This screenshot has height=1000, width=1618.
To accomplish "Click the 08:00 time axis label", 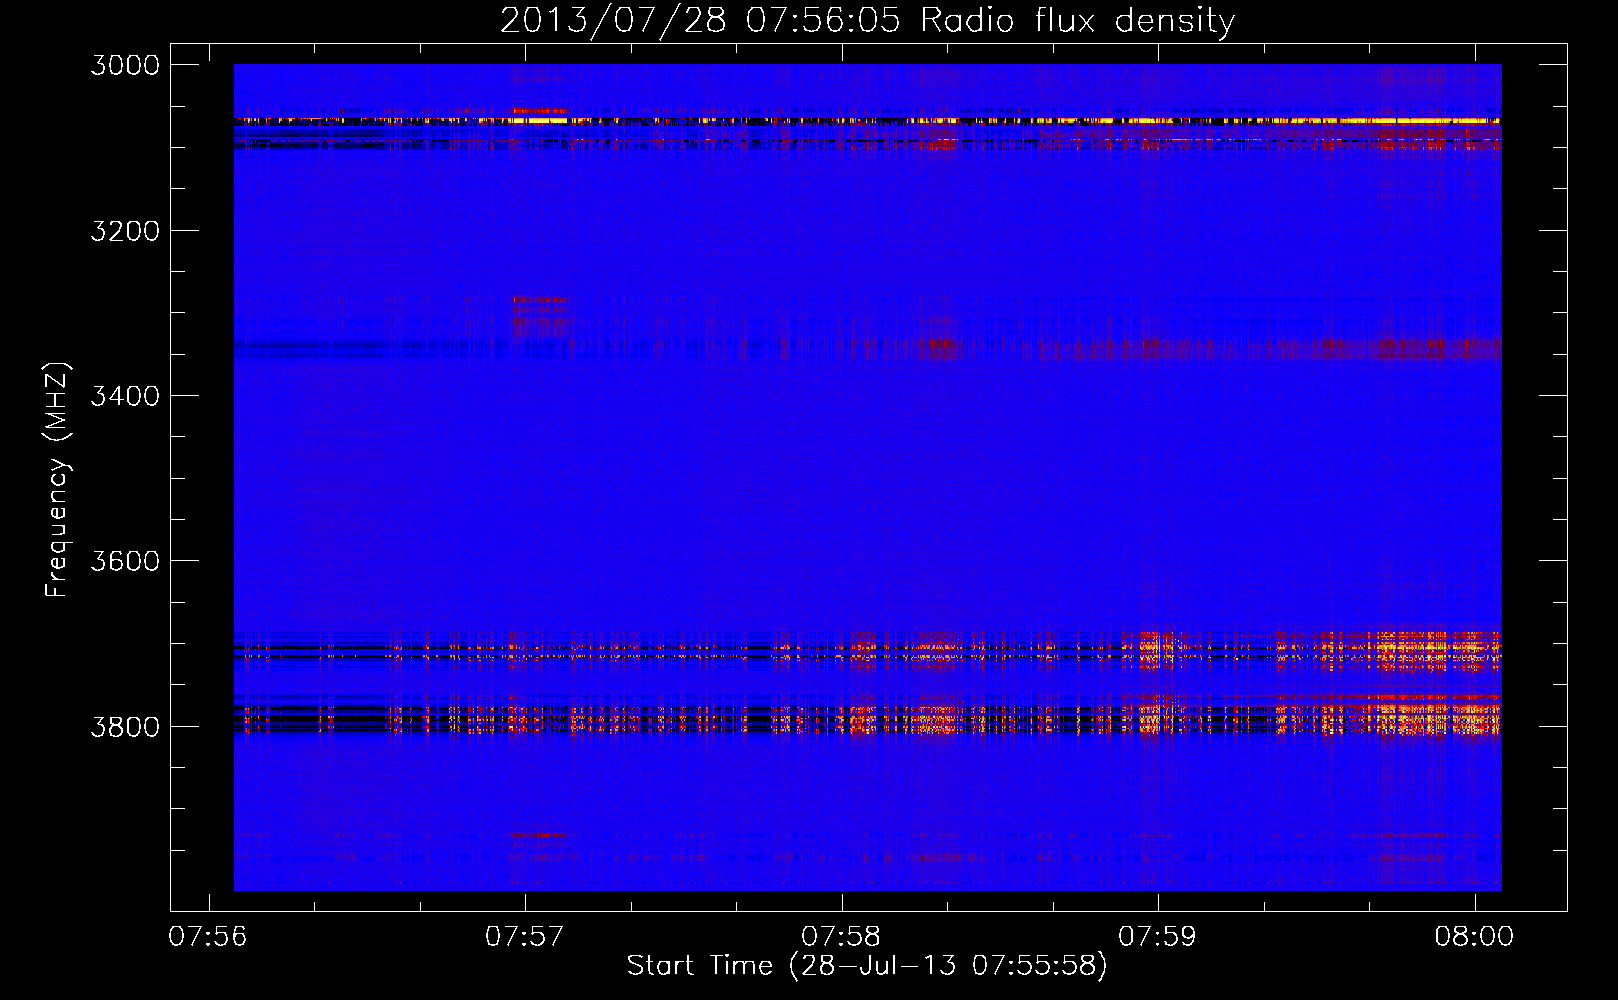I will tap(1475, 937).
